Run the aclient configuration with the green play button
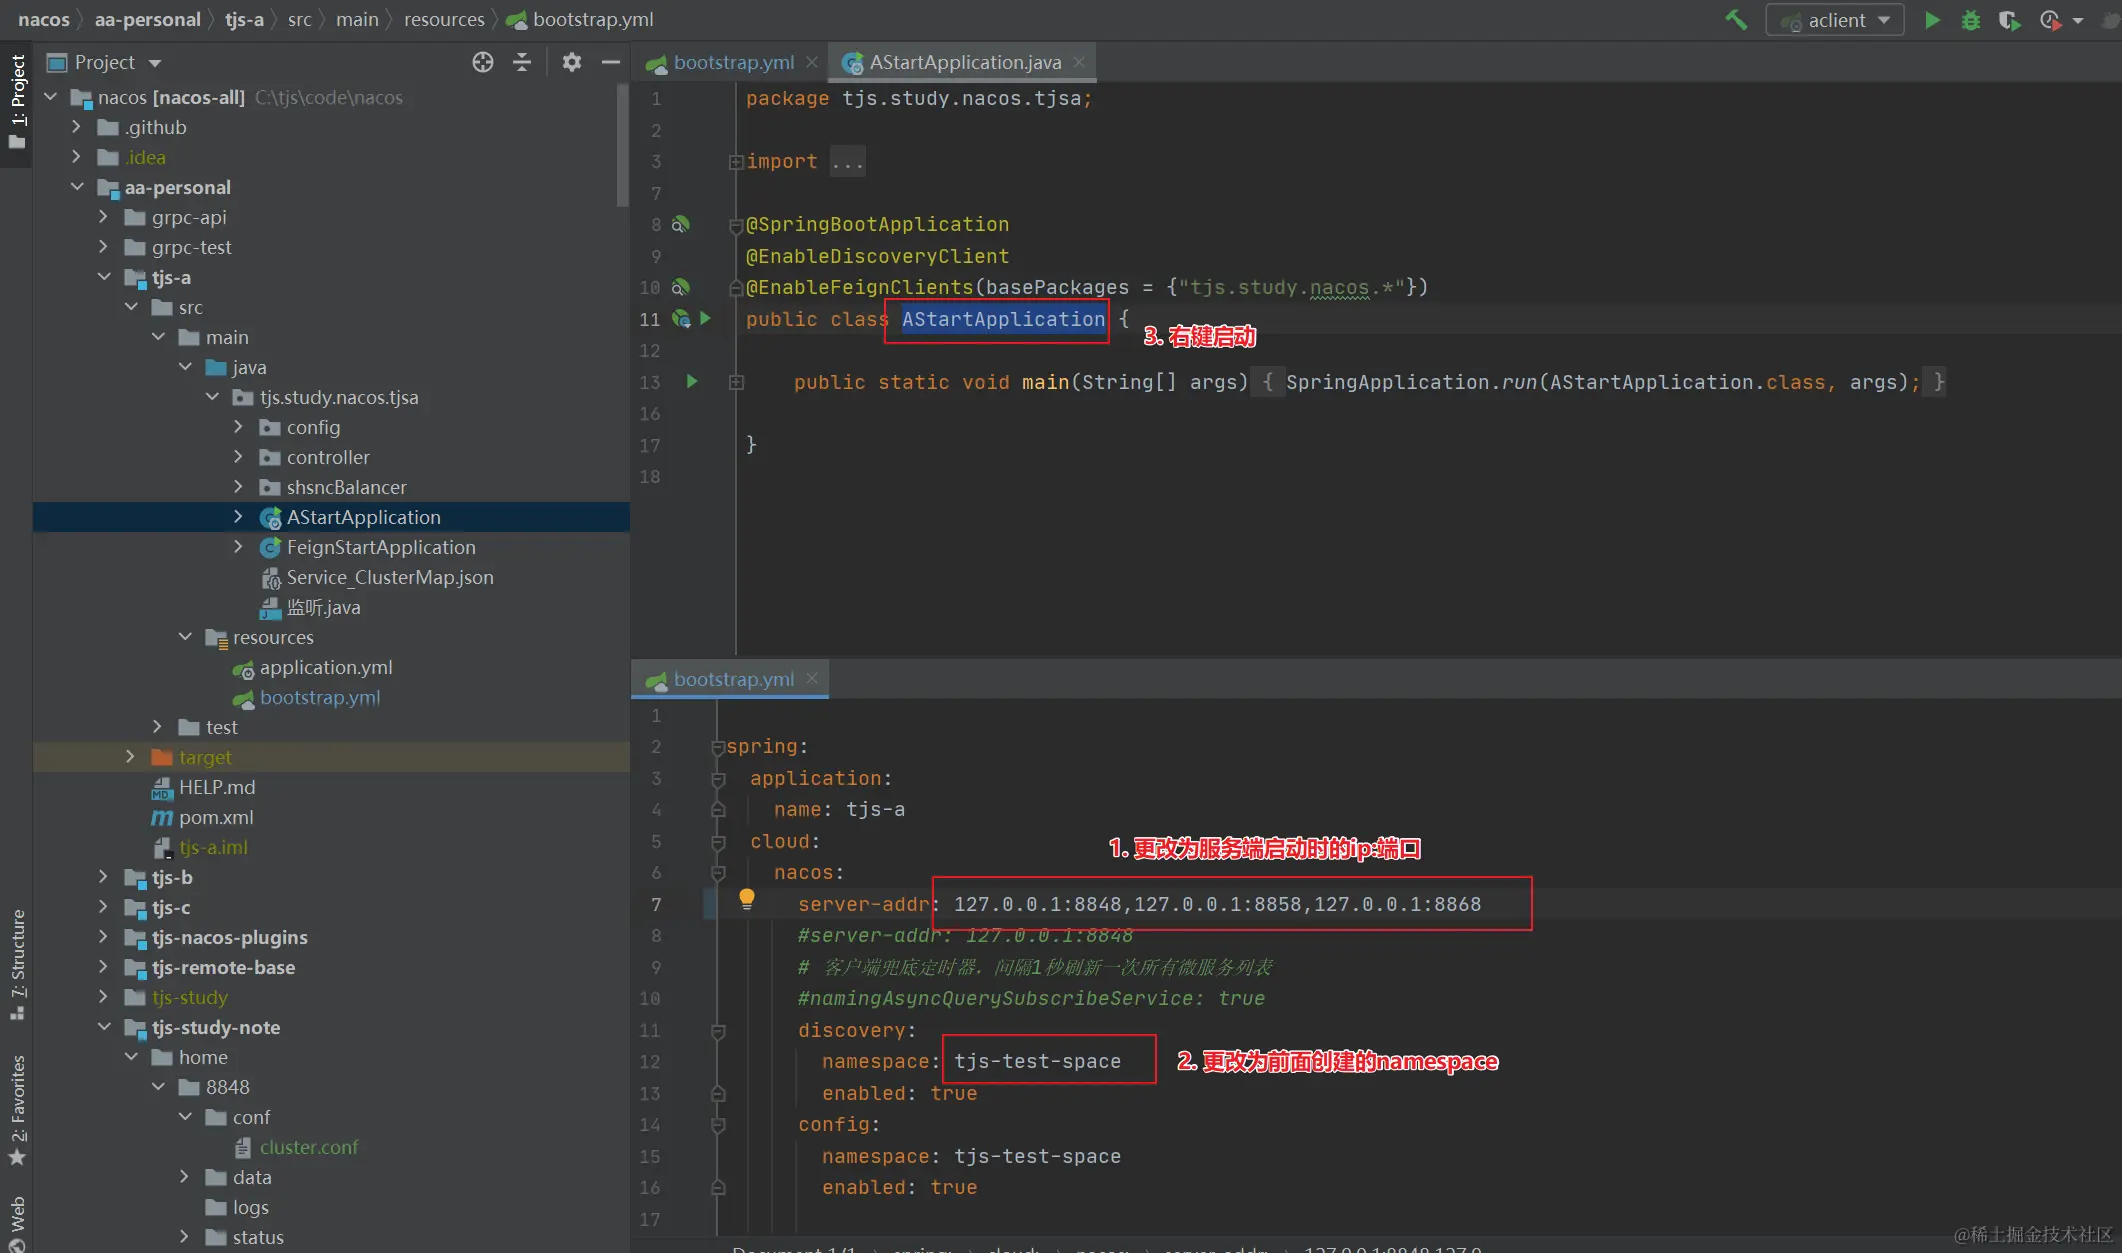The height and width of the screenshot is (1253, 2122). click(x=1932, y=20)
